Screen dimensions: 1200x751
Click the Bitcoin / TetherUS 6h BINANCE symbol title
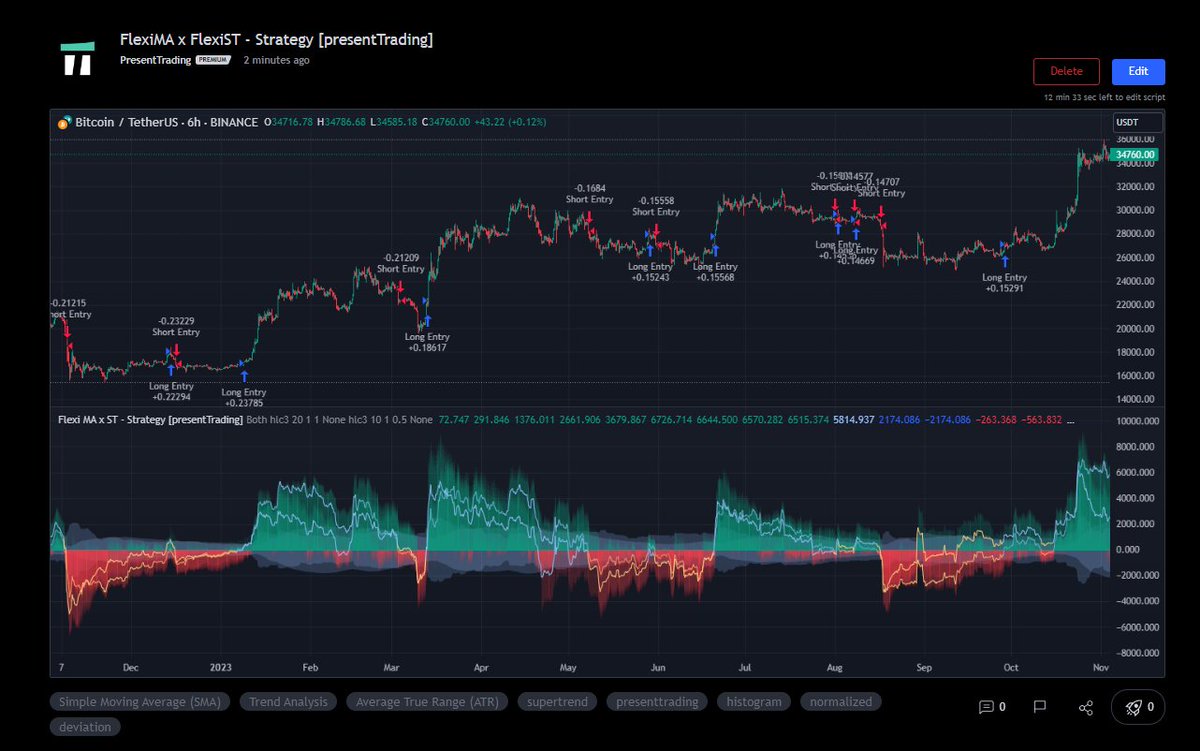(x=166, y=122)
